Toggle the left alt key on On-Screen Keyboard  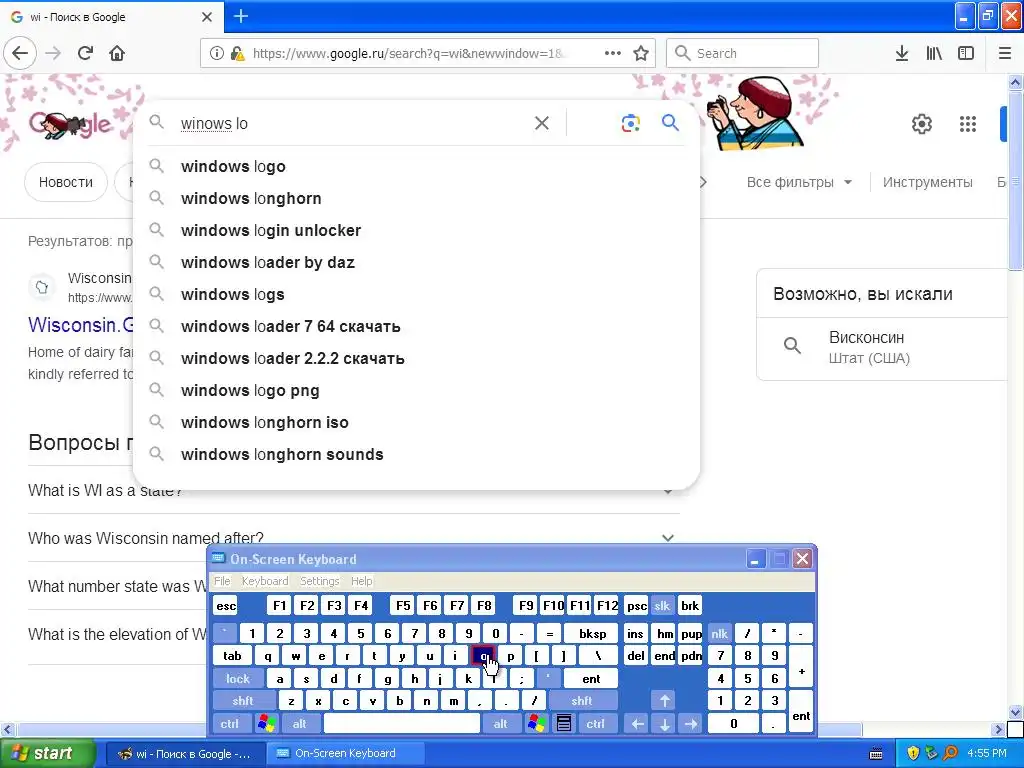coord(299,724)
